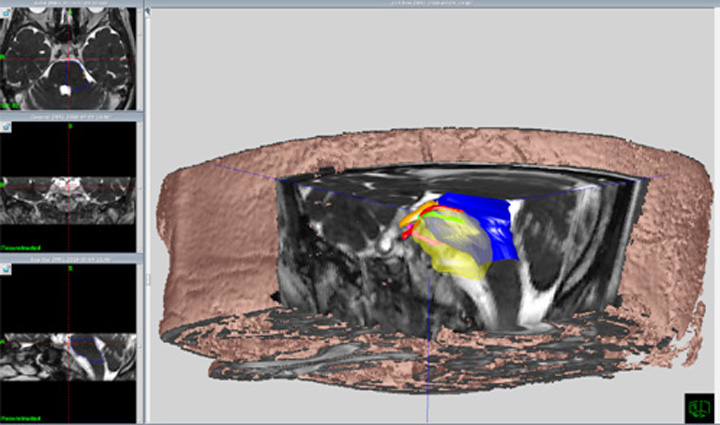Select the coronal MRI slice view
This screenshot has height=425, width=720.
pos(68,187)
